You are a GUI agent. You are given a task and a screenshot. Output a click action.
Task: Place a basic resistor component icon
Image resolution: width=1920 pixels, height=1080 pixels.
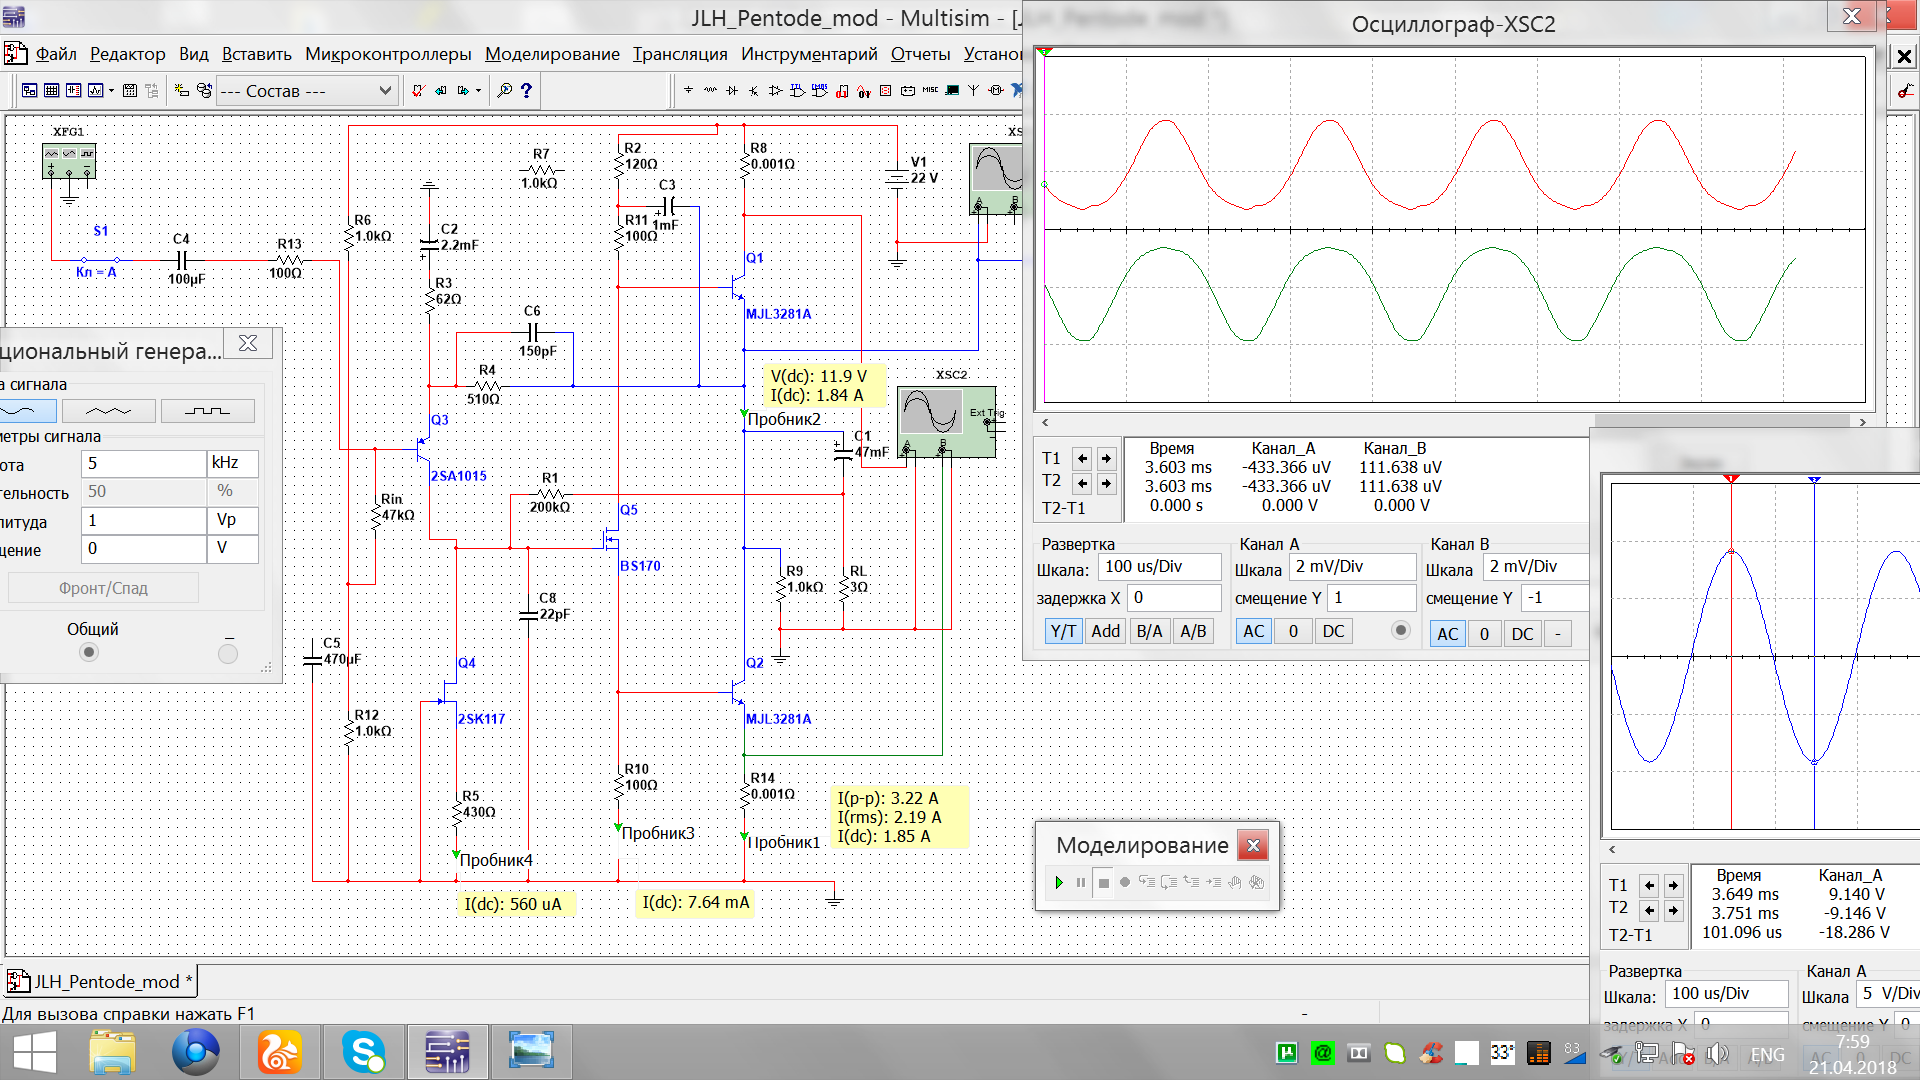[x=710, y=90]
